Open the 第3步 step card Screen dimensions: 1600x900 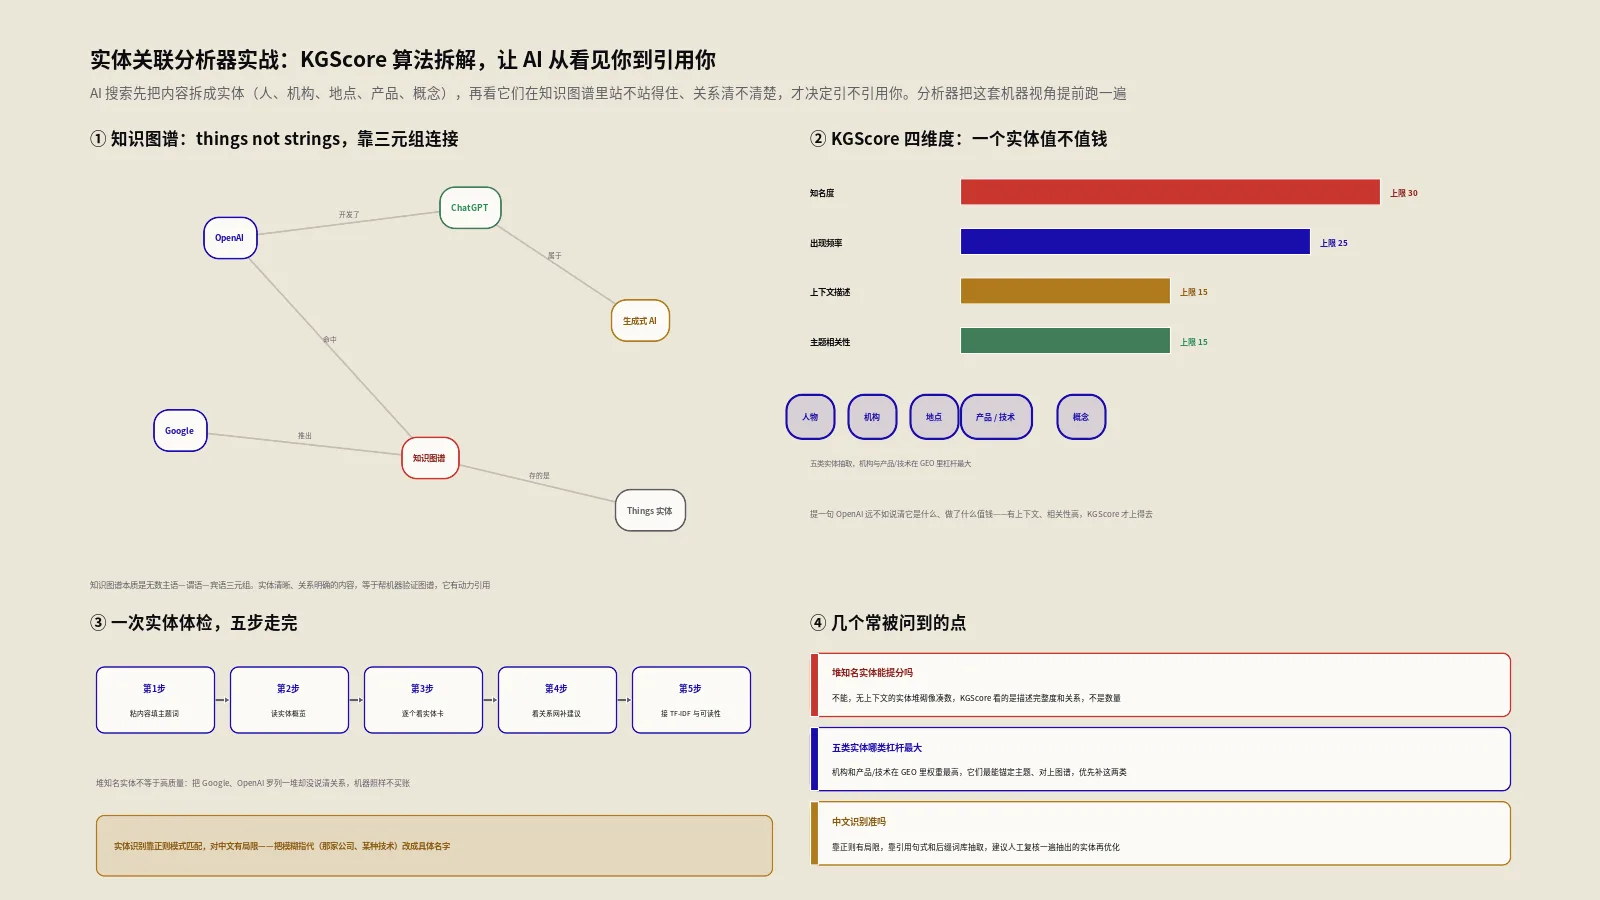click(423, 700)
